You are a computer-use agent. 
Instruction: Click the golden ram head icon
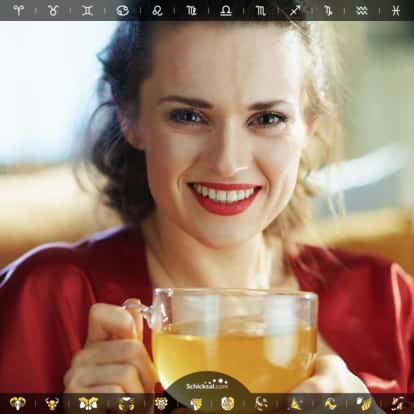18,403
